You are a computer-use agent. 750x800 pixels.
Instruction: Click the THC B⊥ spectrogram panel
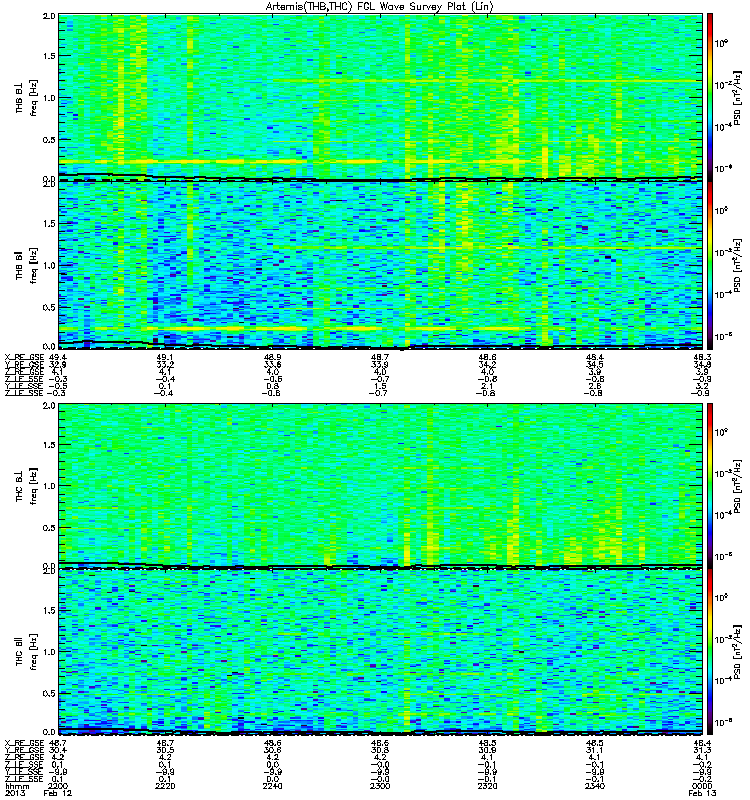(x=381, y=486)
